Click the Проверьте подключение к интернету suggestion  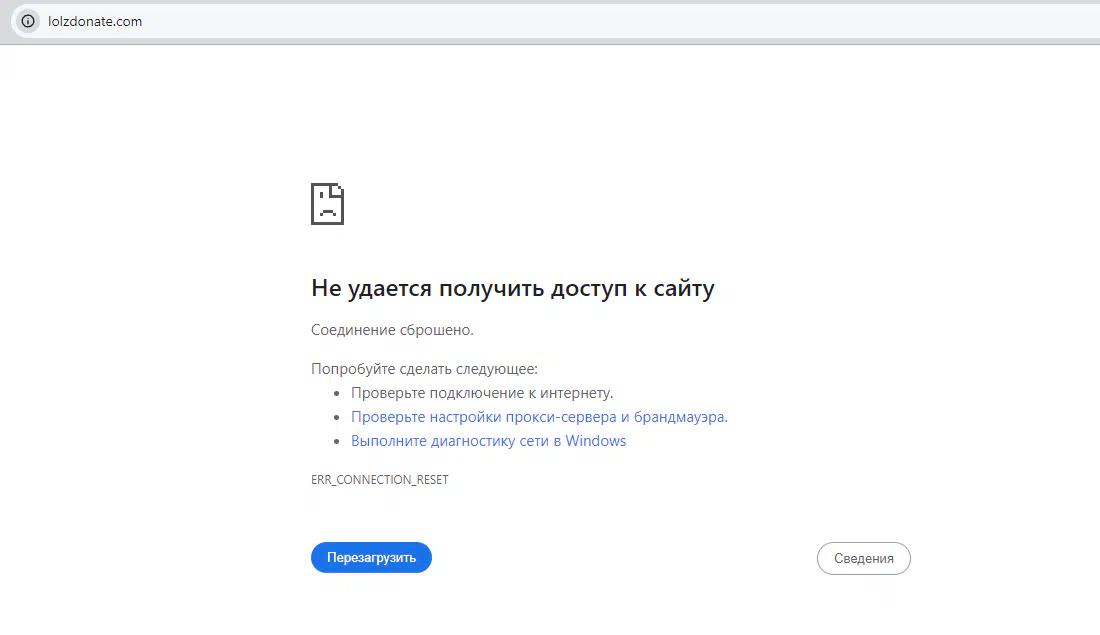pyautogui.click(x=482, y=393)
